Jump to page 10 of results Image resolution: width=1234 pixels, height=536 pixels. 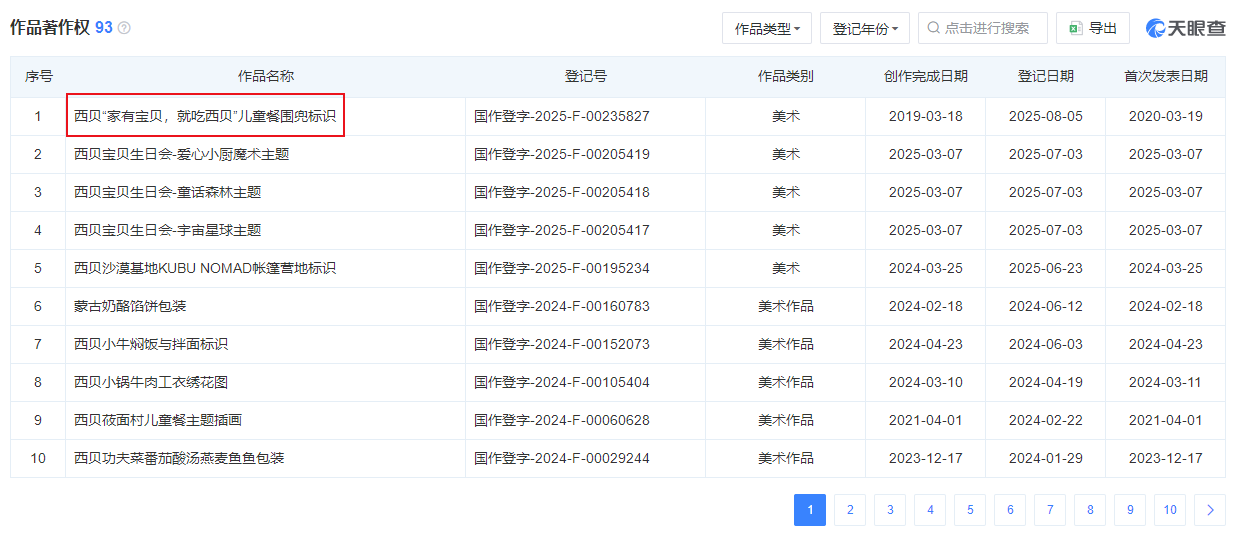coord(1170,510)
